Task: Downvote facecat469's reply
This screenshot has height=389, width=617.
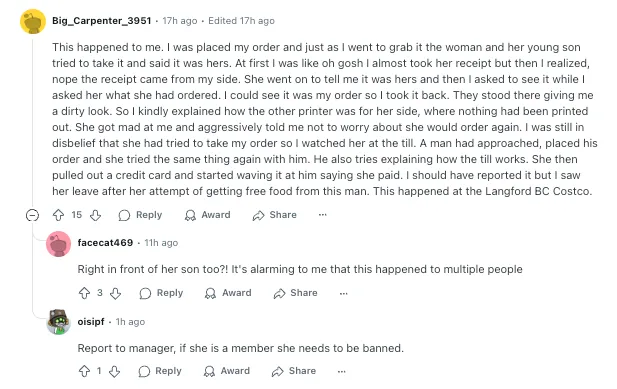Action: click(x=115, y=293)
